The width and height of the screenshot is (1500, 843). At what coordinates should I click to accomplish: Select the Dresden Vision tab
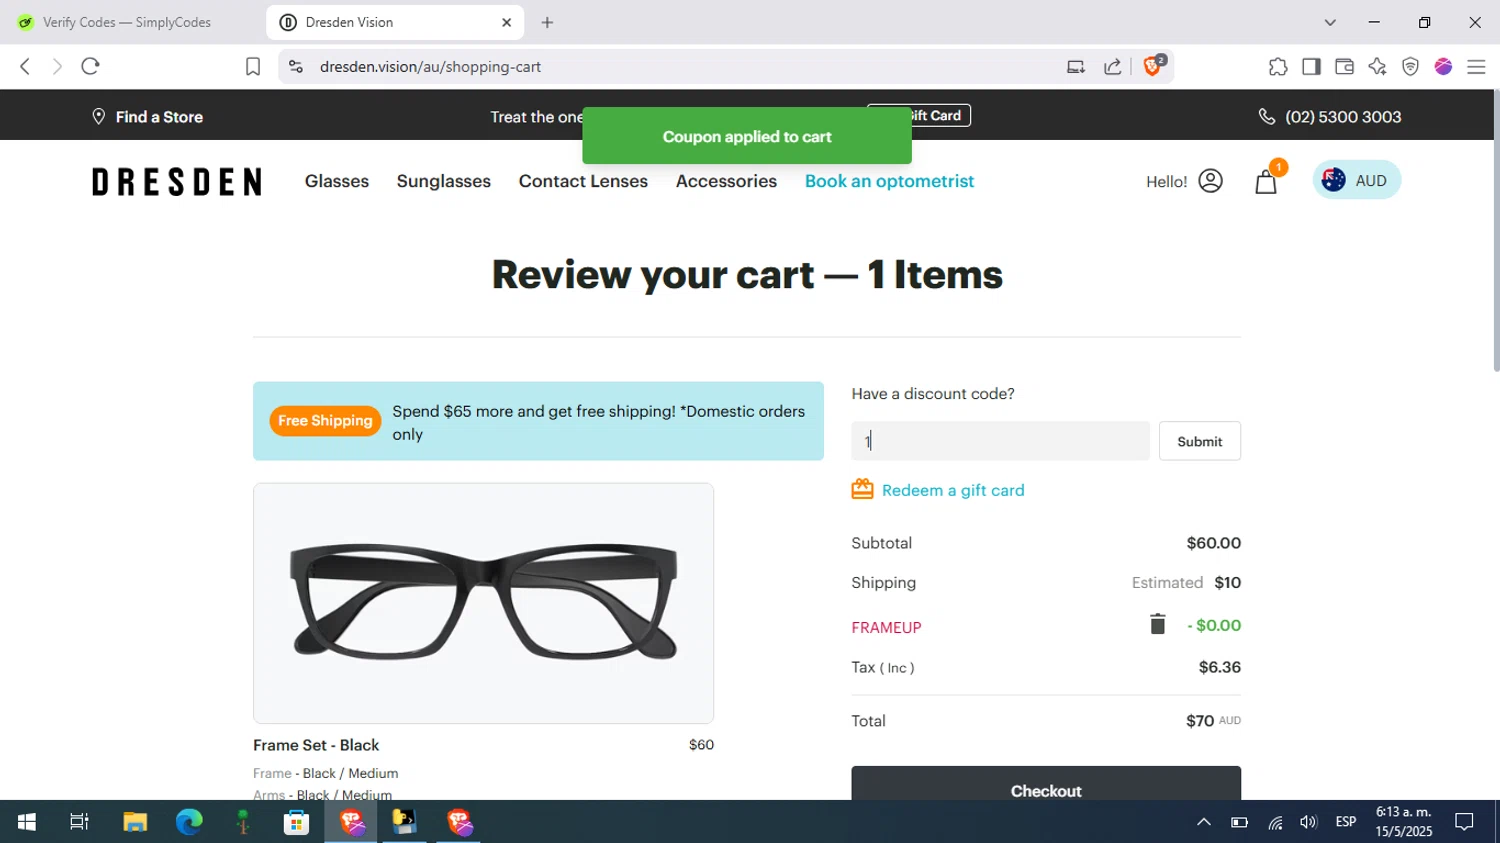(395, 22)
